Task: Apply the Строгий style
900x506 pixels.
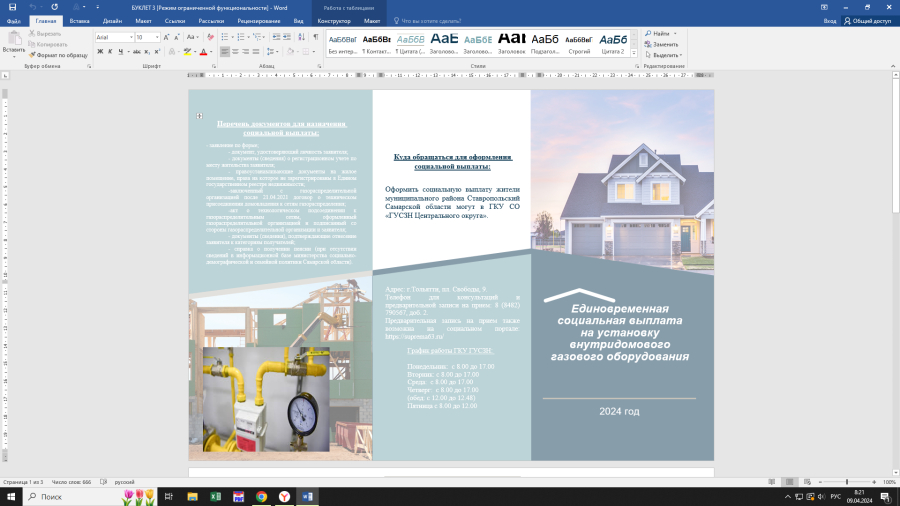Action: point(579,43)
